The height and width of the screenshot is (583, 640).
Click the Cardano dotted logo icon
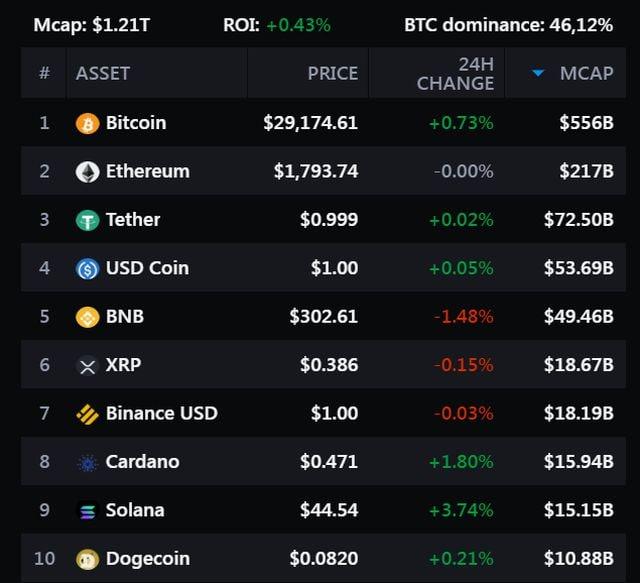pos(87,463)
